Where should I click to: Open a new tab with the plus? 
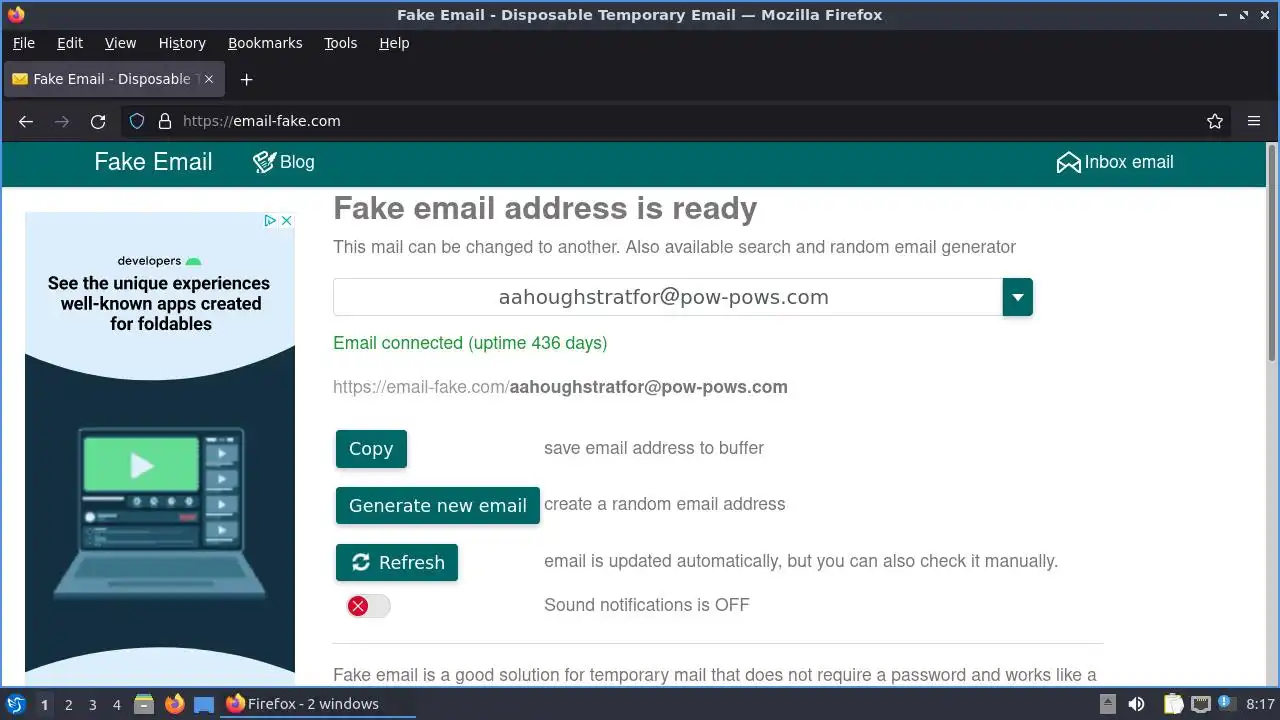(246, 79)
